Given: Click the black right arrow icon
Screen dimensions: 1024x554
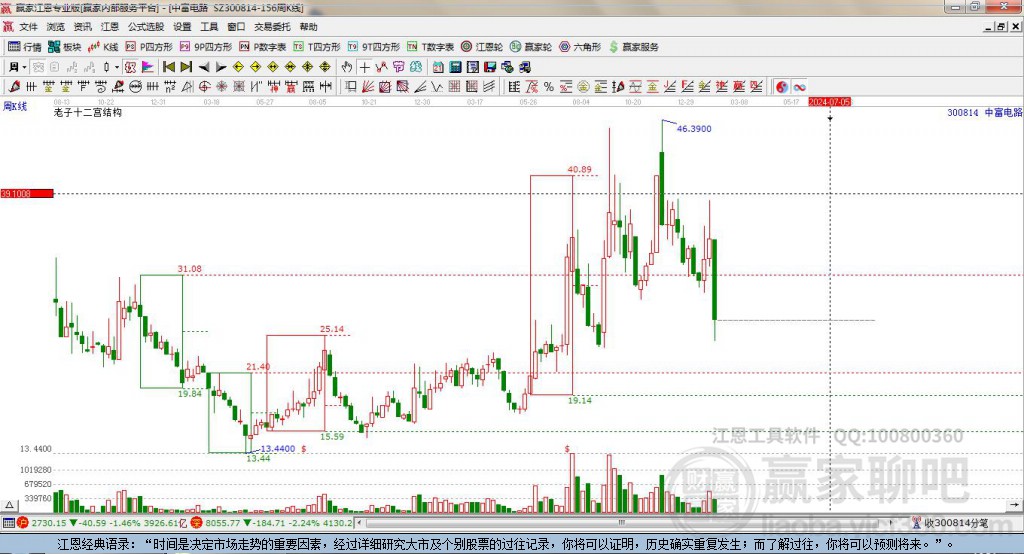Looking at the screenshot, I should 221,67.
